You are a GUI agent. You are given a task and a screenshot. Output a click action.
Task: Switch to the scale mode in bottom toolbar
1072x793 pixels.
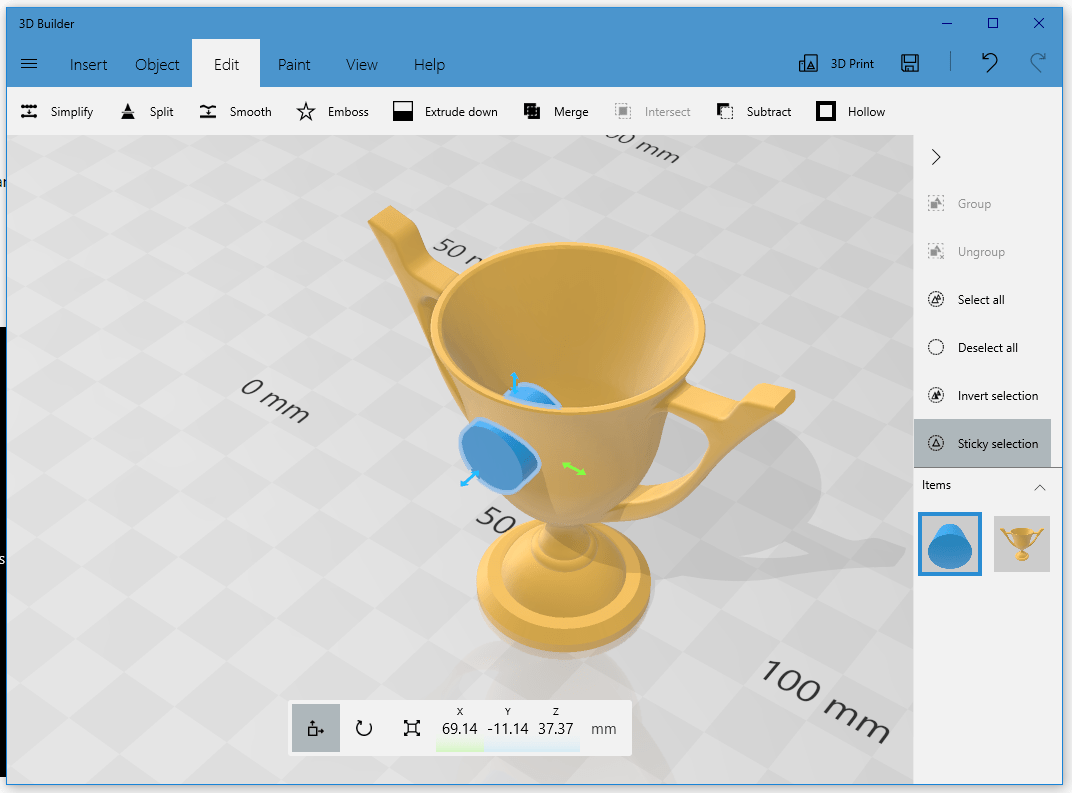coord(412,728)
